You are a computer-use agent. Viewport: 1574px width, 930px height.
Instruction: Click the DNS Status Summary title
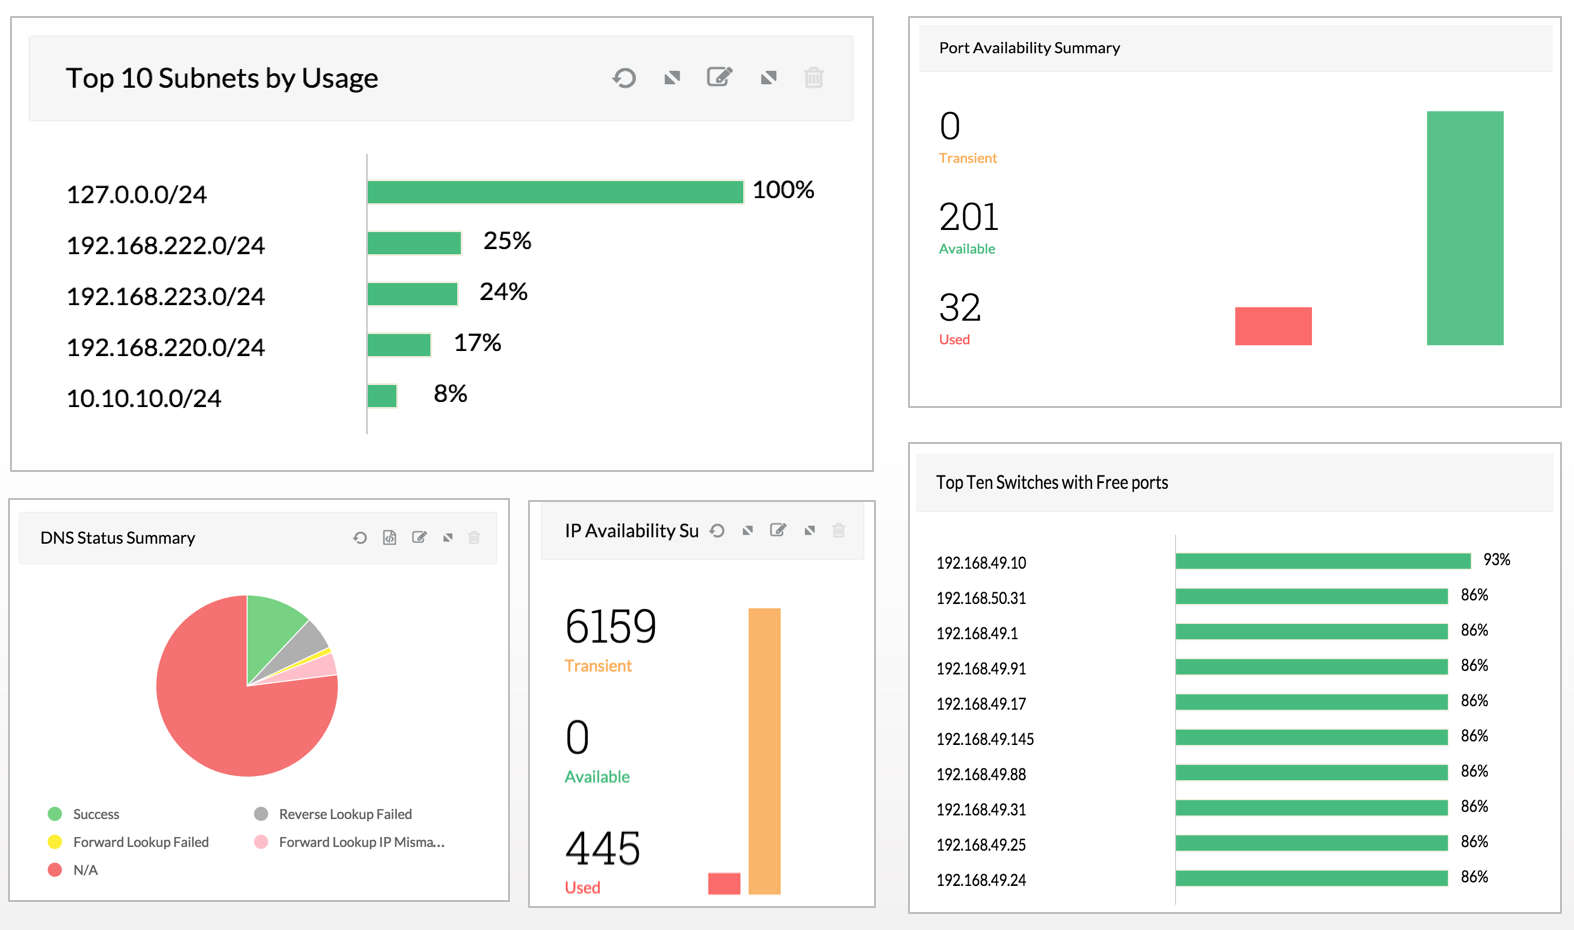(118, 538)
